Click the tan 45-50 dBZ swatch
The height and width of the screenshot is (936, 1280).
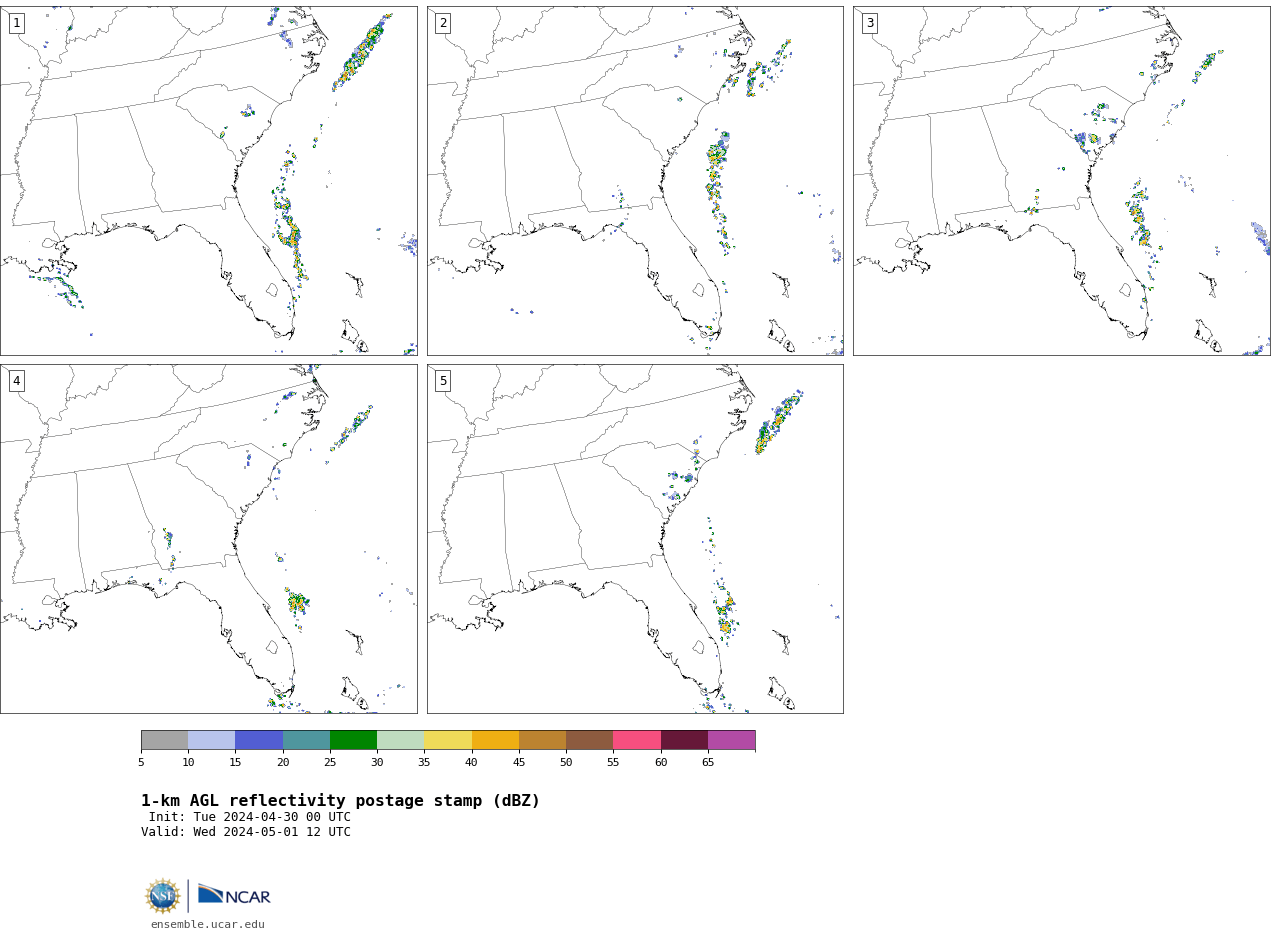tap(542, 740)
